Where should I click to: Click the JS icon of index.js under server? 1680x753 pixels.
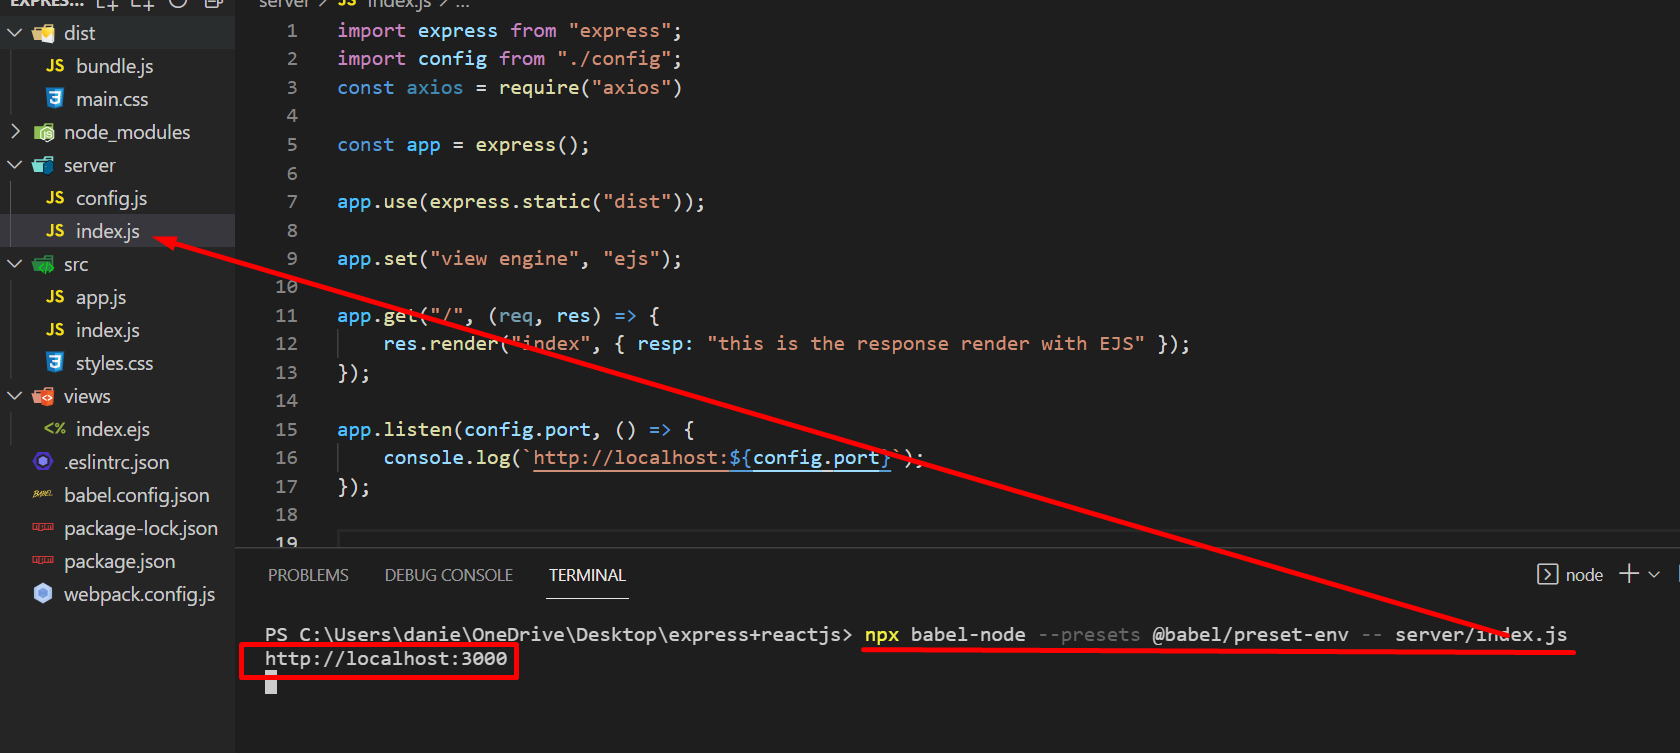(55, 231)
